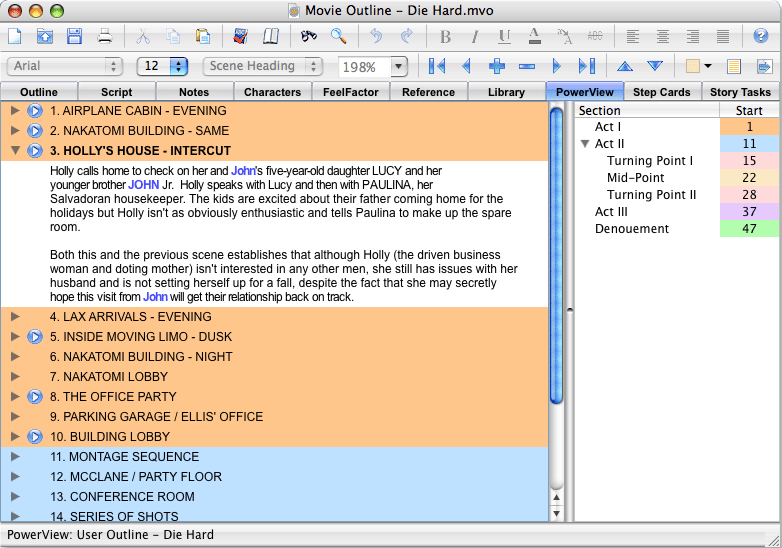Remove step with minus icon

(x=527, y=66)
